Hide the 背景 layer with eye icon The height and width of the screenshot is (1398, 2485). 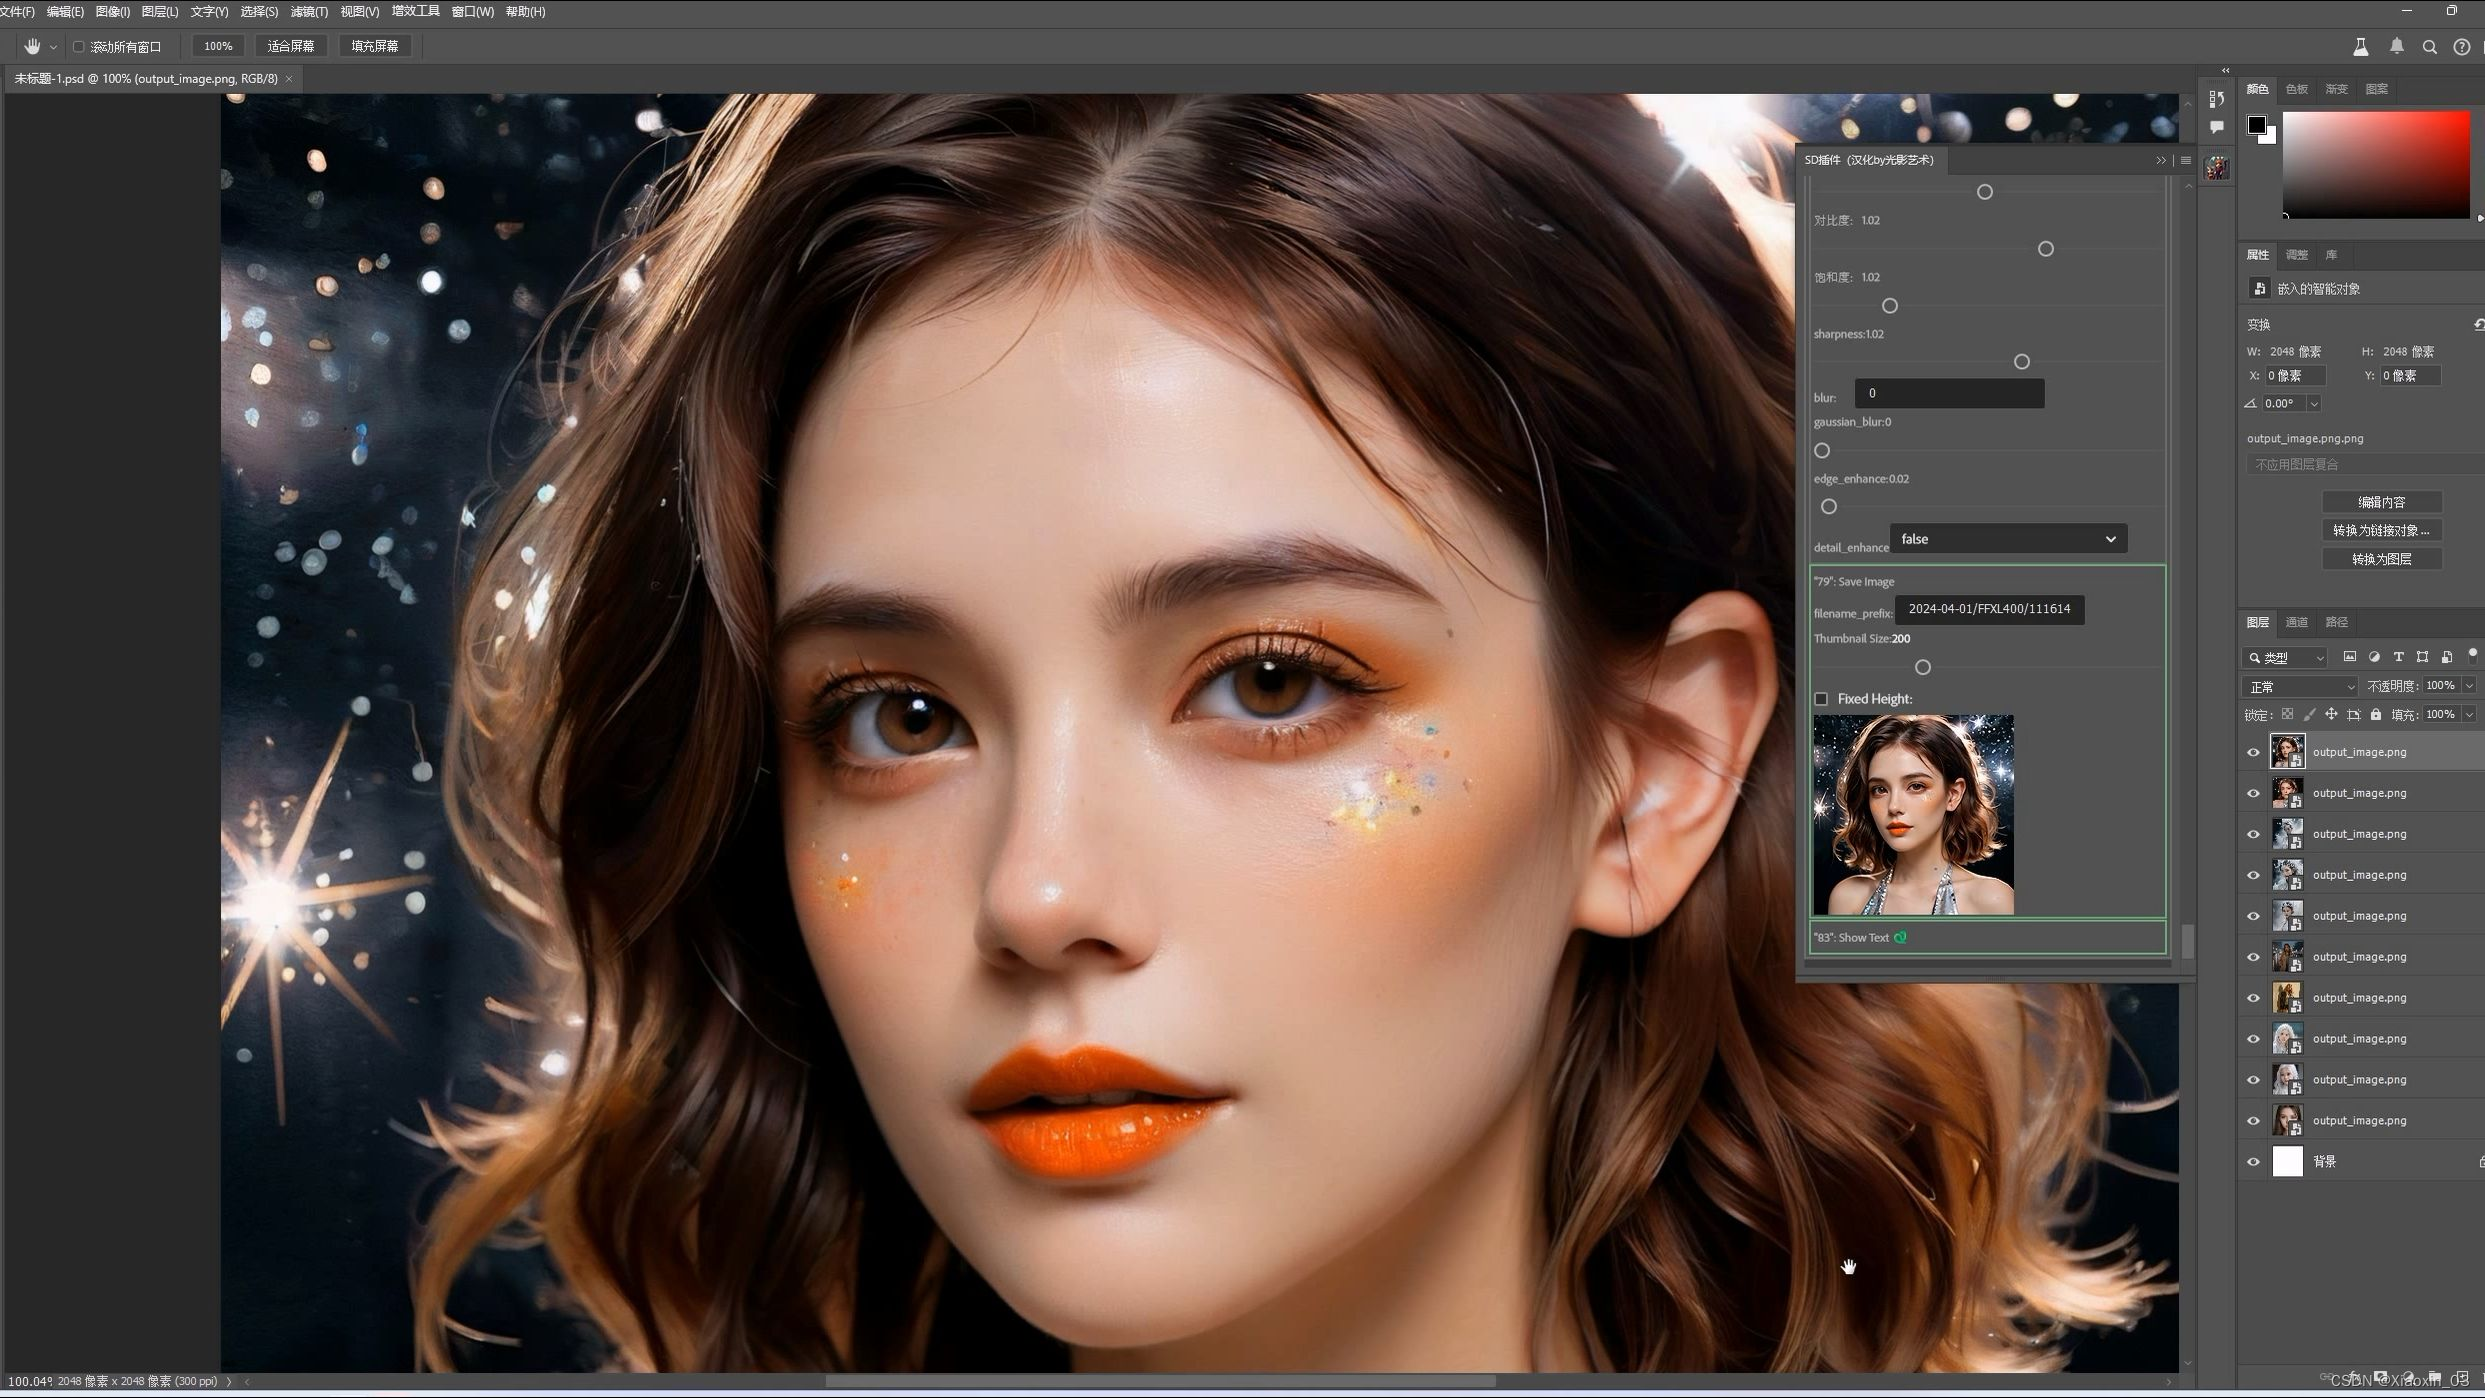click(x=2253, y=1162)
